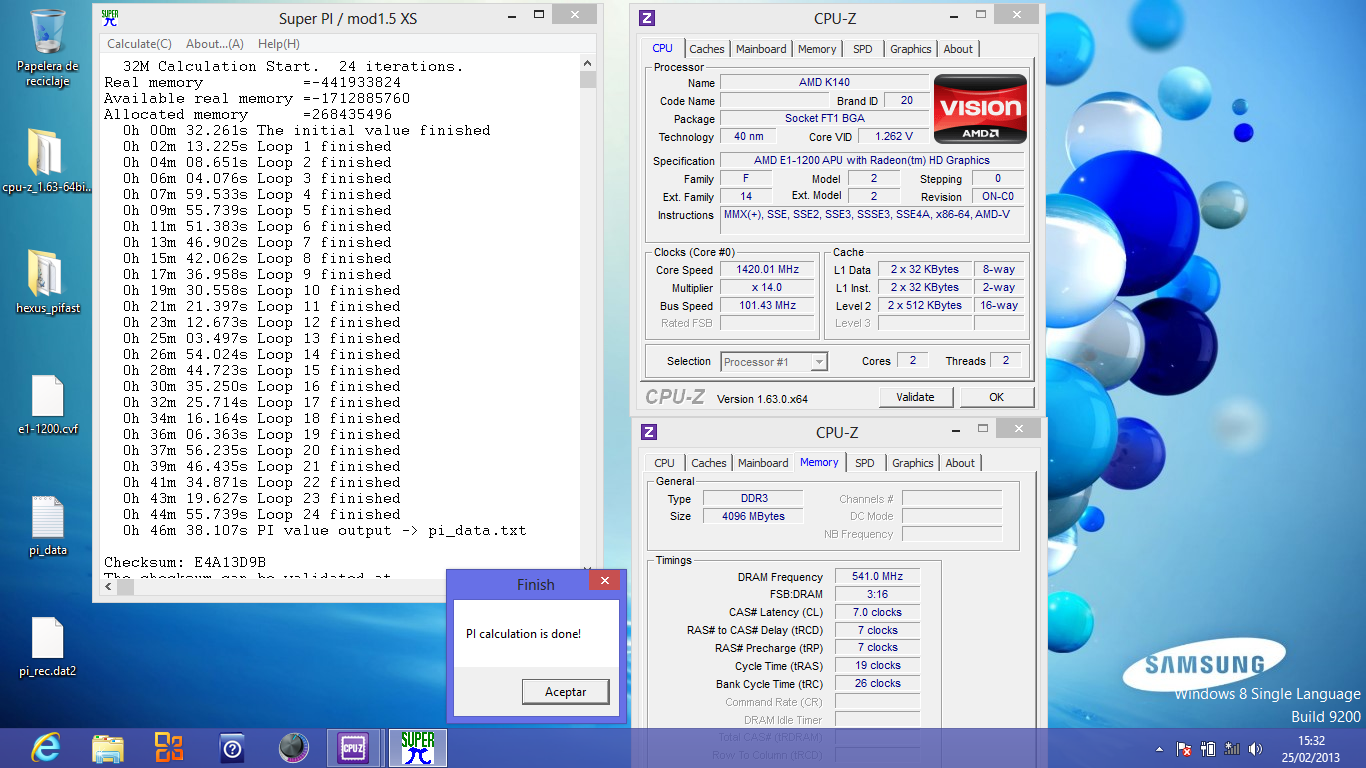Click the processor Name field AMD K140

[x=825, y=82]
